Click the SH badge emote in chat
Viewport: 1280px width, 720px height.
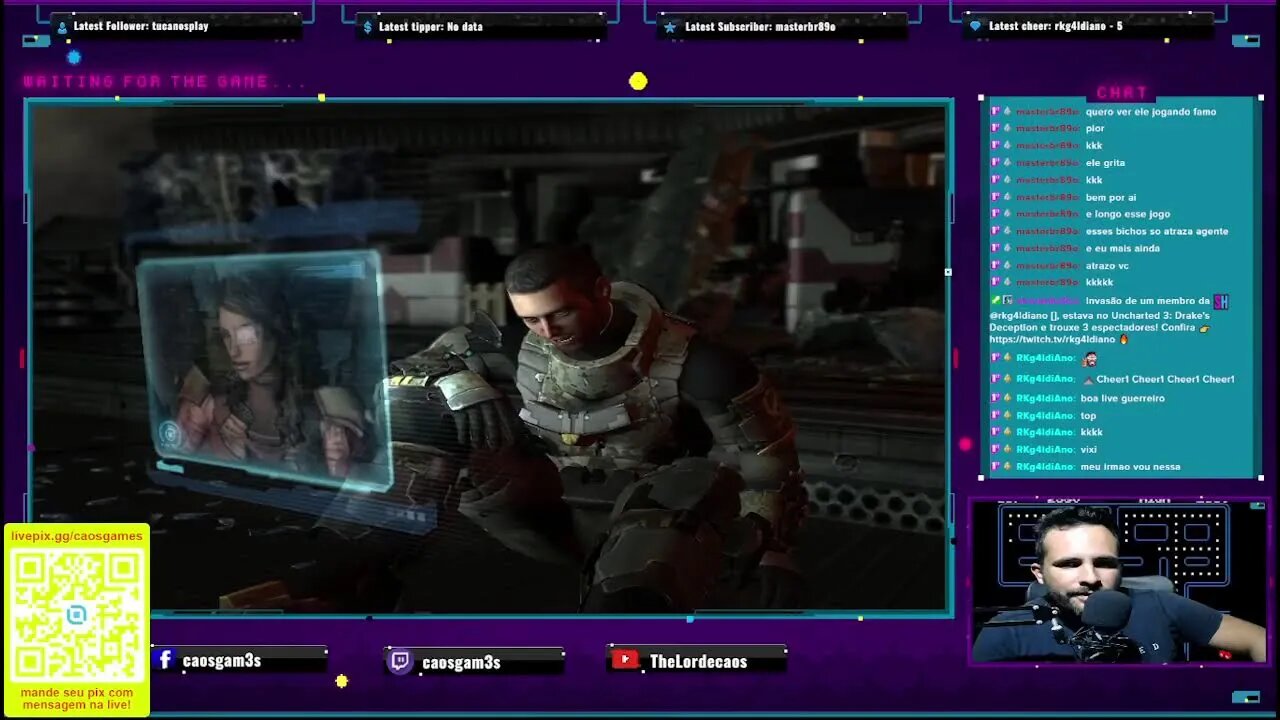1220,301
